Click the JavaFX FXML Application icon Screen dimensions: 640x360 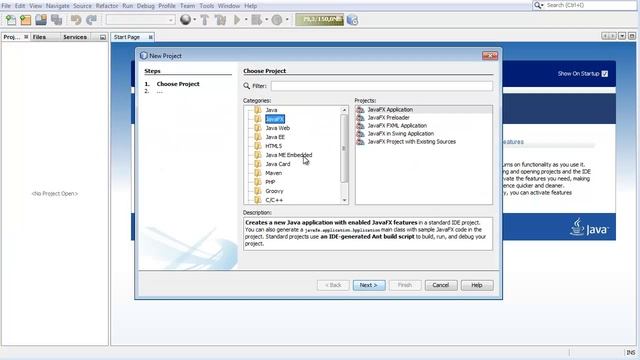tap(360, 125)
